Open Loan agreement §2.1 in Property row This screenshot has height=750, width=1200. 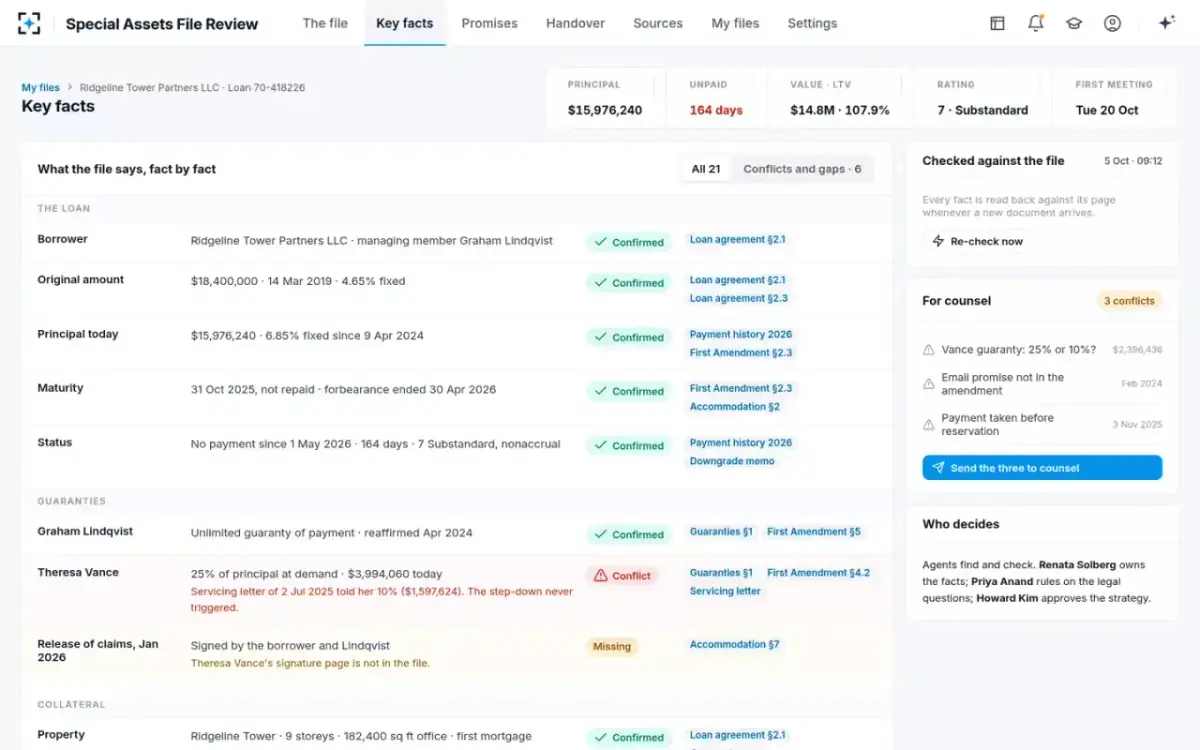pyautogui.click(x=737, y=735)
